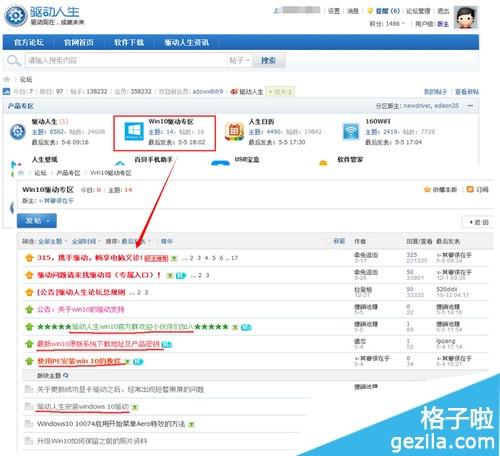Open thread 使用PE安装win 10的教程
This screenshot has width=500, height=456.
tap(79, 361)
